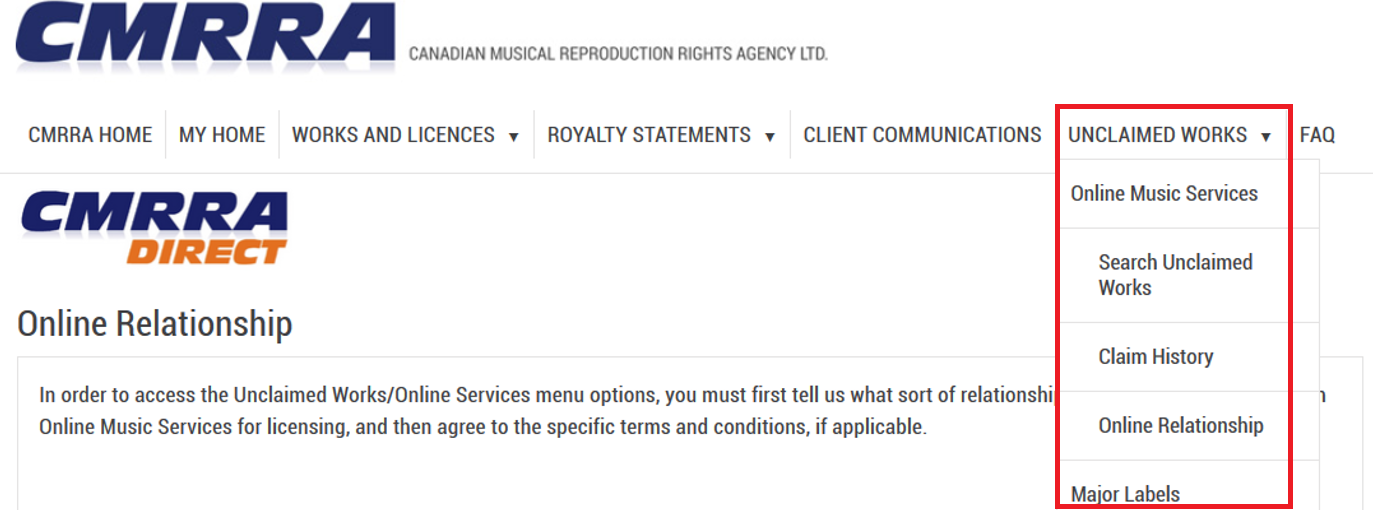The height and width of the screenshot is (510, 1373).
Task: Expand the Royalty Statements dropdown arrow
Action: click(770, 137)
